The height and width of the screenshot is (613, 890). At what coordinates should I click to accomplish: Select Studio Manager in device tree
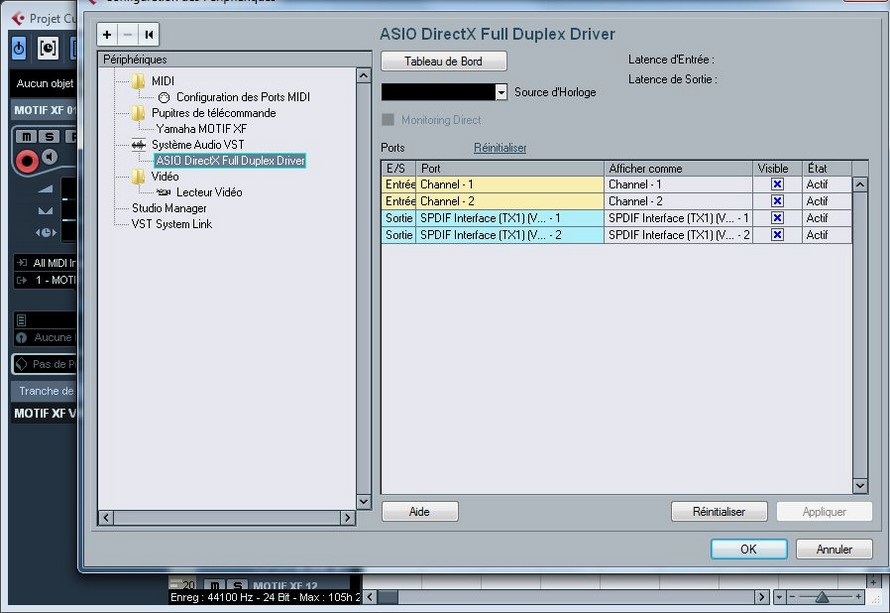click(x=169, y=208)
